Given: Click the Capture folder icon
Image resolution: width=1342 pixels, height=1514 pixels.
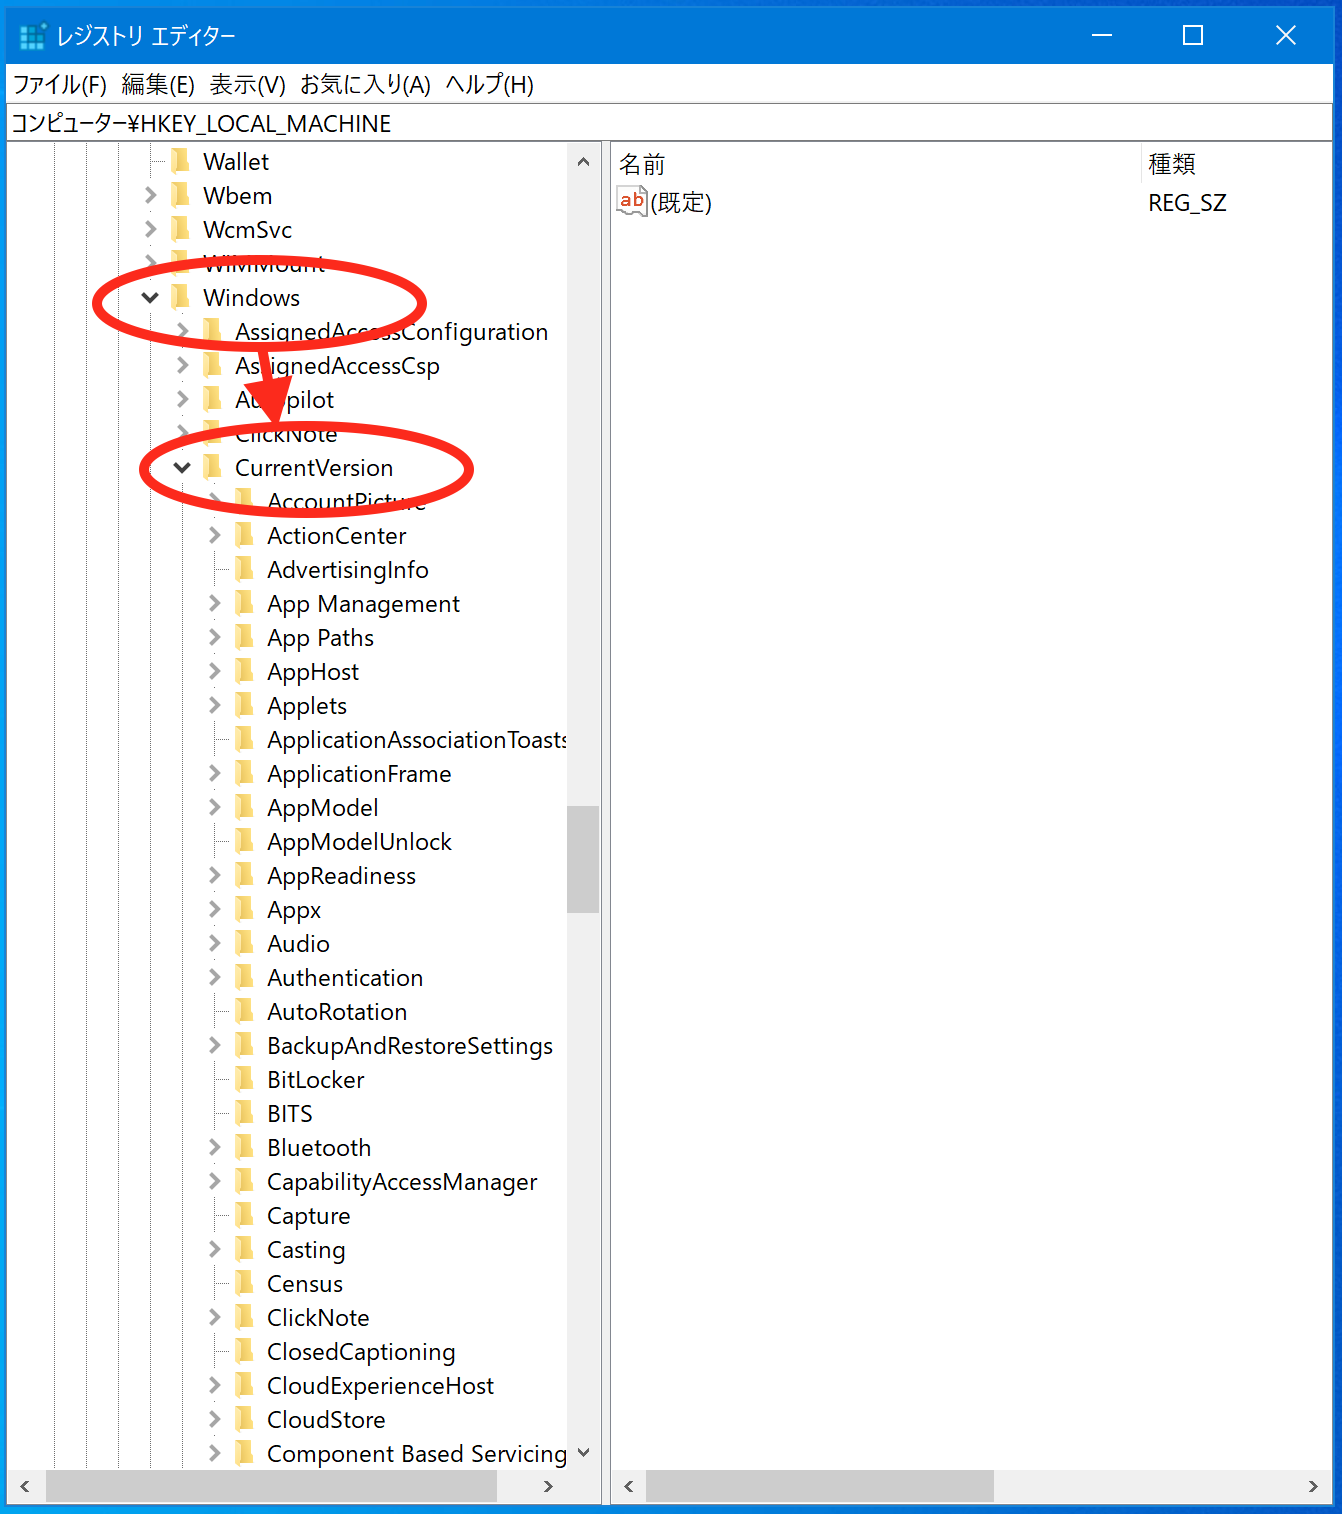Looking at the screenshot, I should click(245, 1215).
